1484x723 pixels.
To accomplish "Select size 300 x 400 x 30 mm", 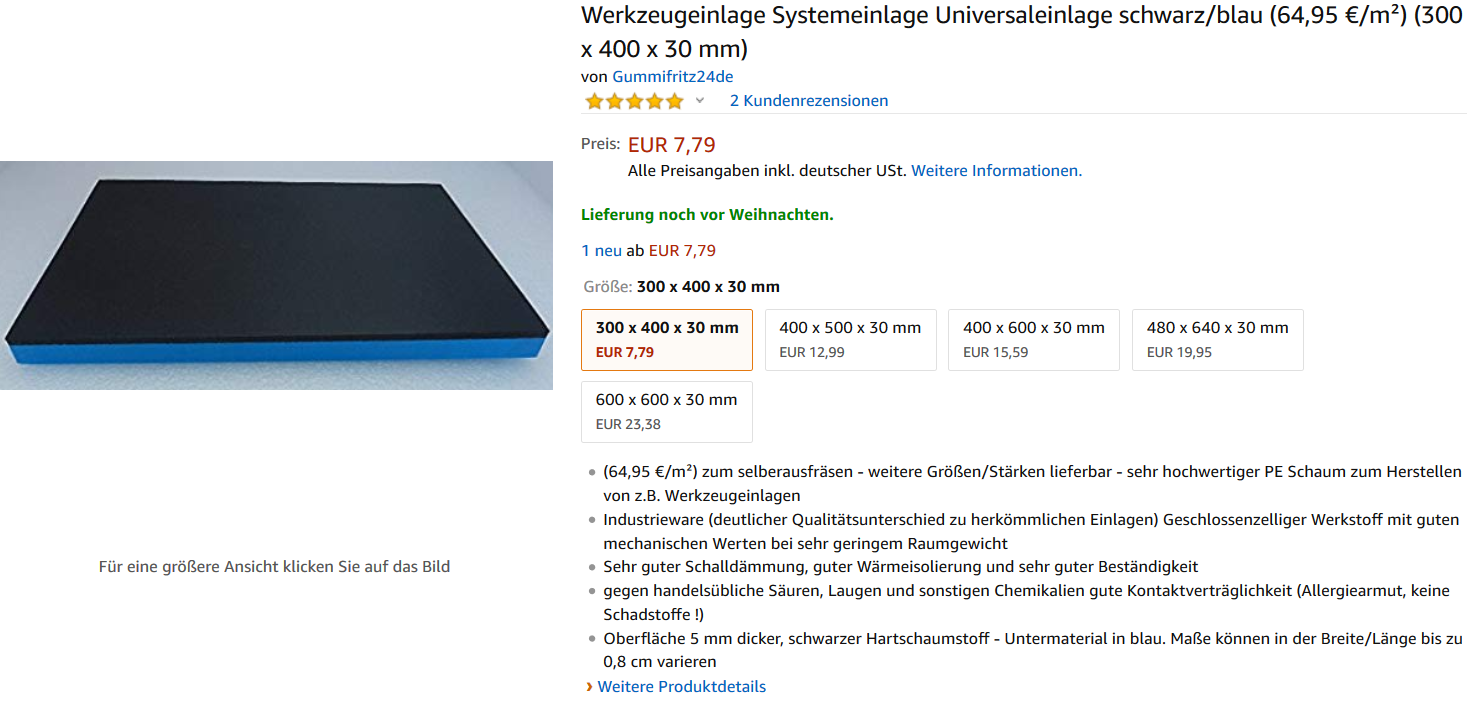I will (x=667, y=340).
